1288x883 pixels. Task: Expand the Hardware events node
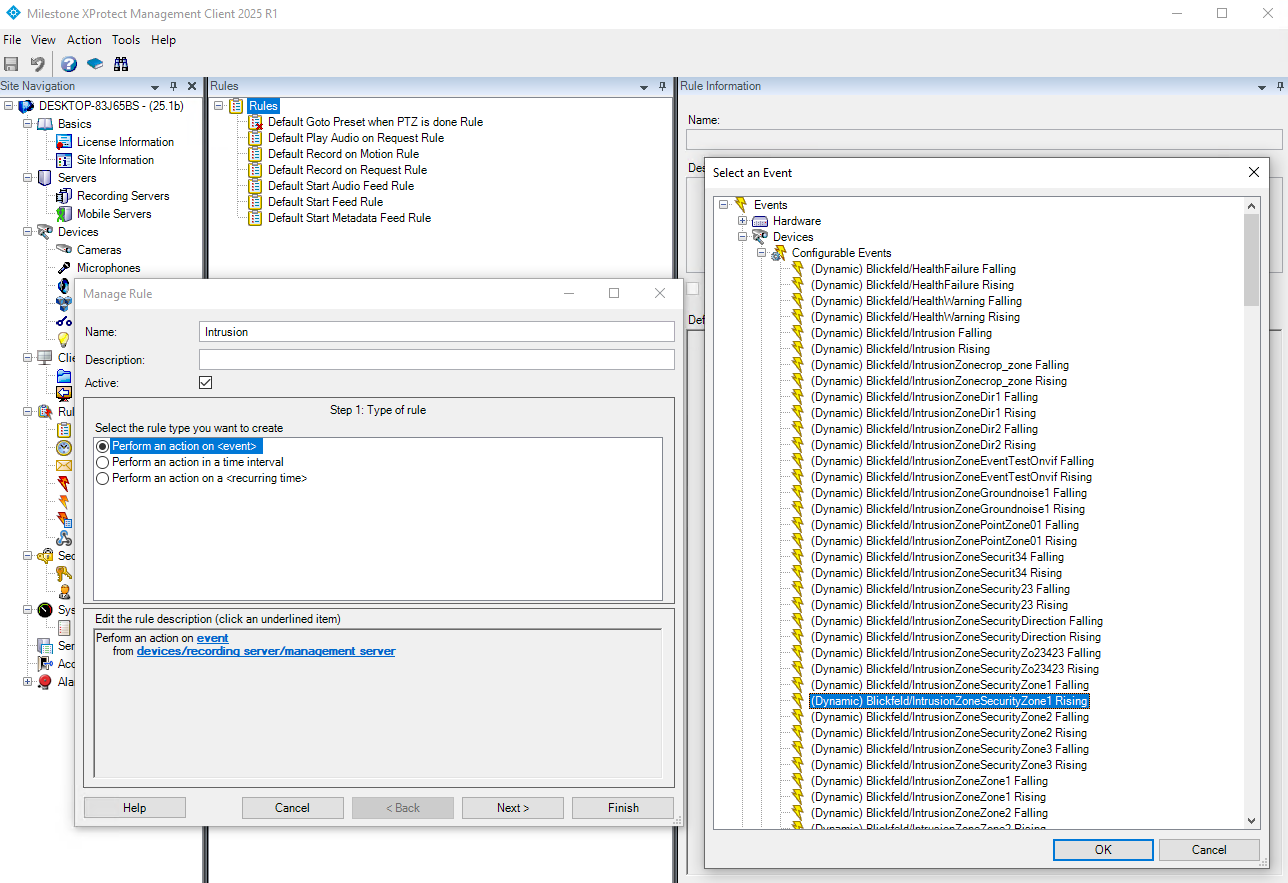pyautogui.click(x=742, y=221)
